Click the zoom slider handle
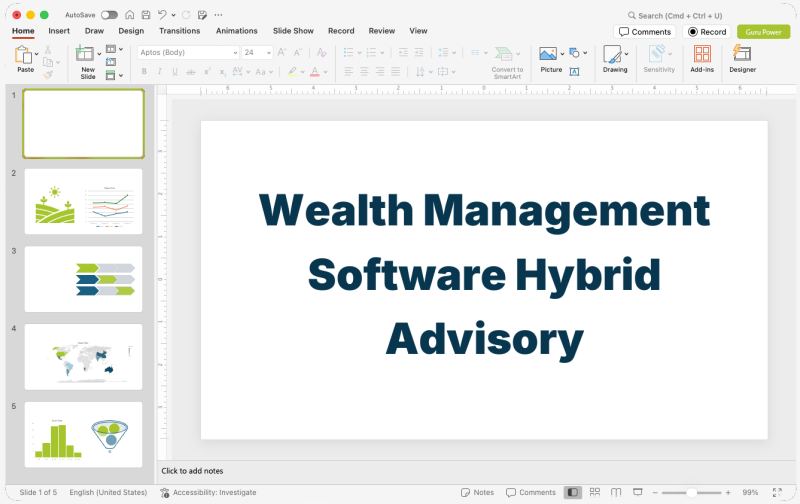The width and height of the screenshot is (800, 504). tap(691, 492)
